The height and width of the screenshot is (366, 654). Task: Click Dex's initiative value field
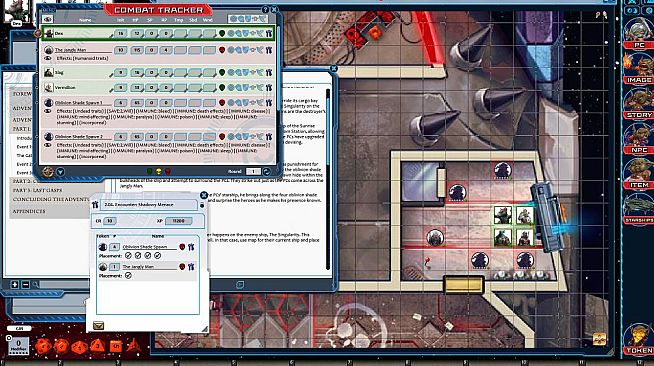click(121, 33)
